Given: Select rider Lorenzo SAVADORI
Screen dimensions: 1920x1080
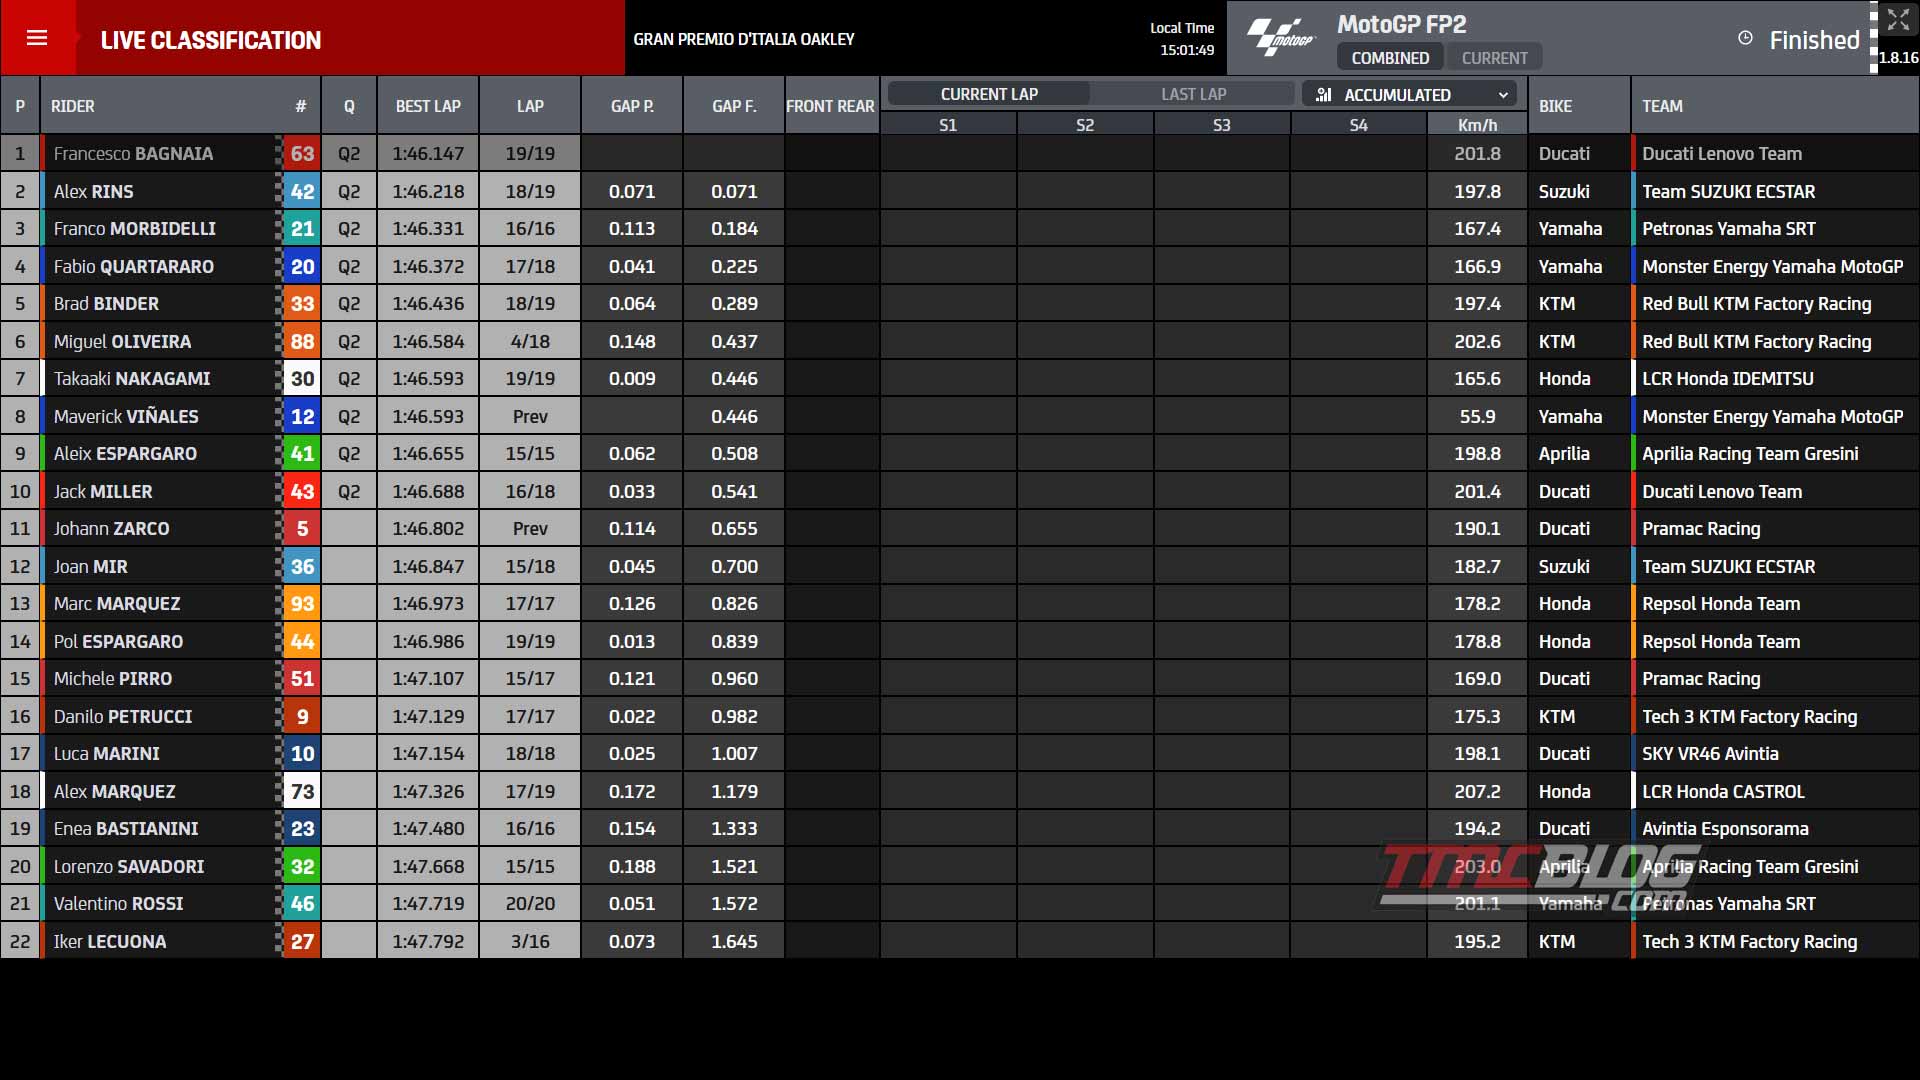Looking at the screenshot, I should pos(129,867).
